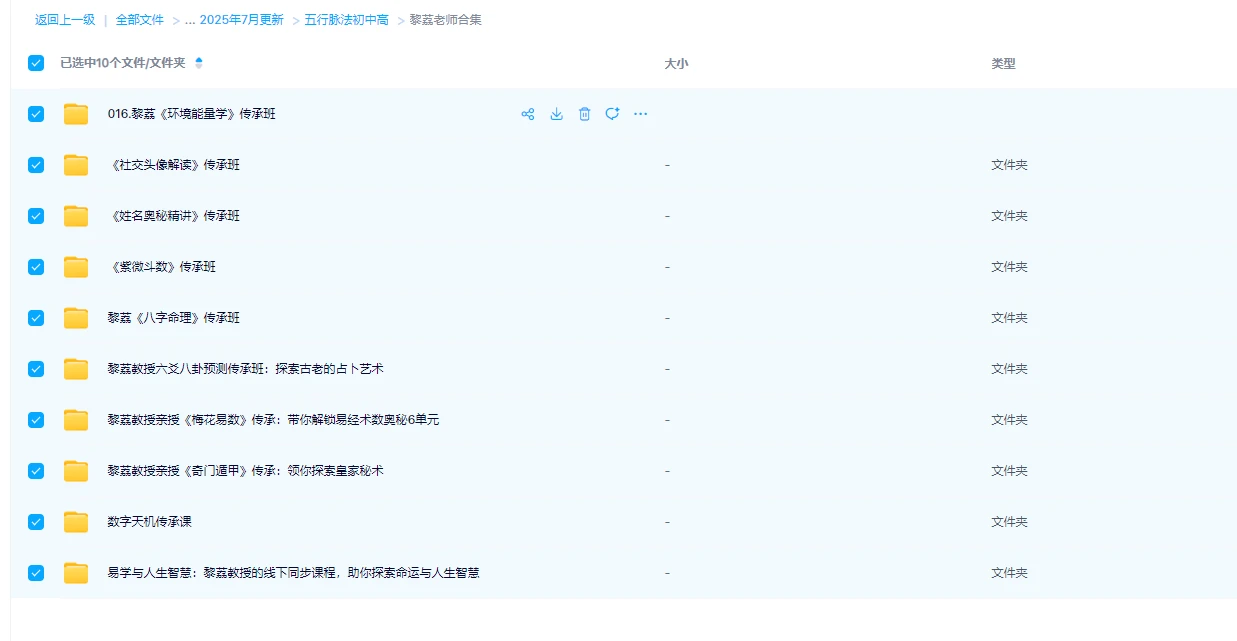Click the 返回上一级 link
Viewport: 1237px width, 641px height.
[65, 19]
